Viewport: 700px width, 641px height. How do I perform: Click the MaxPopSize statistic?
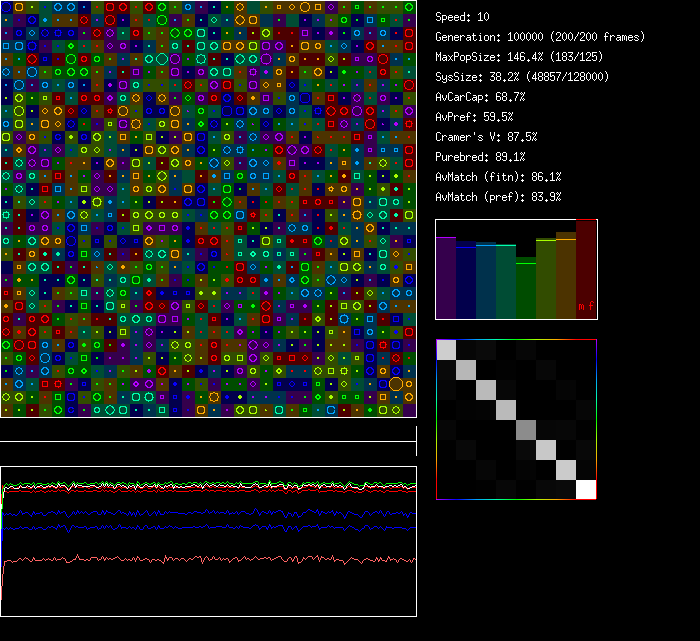point(512,57)
